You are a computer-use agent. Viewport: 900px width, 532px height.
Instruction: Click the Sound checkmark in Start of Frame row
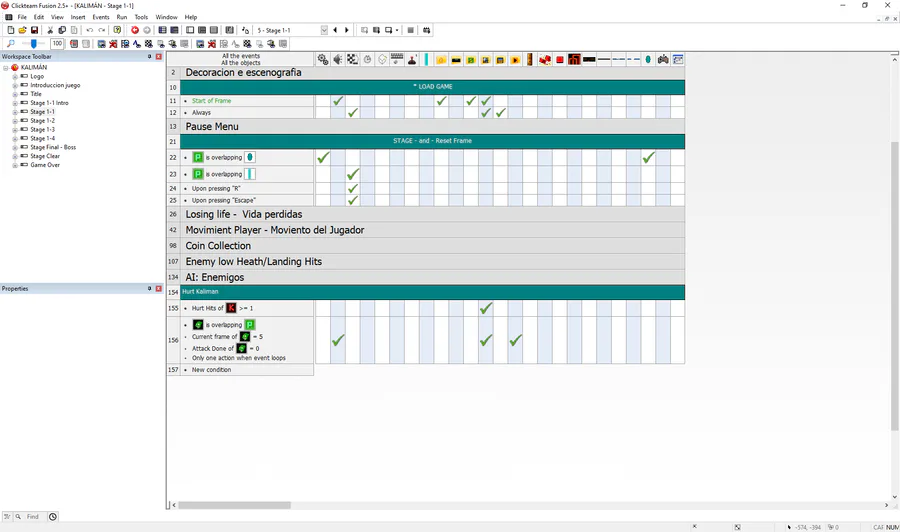click(338, 100)
